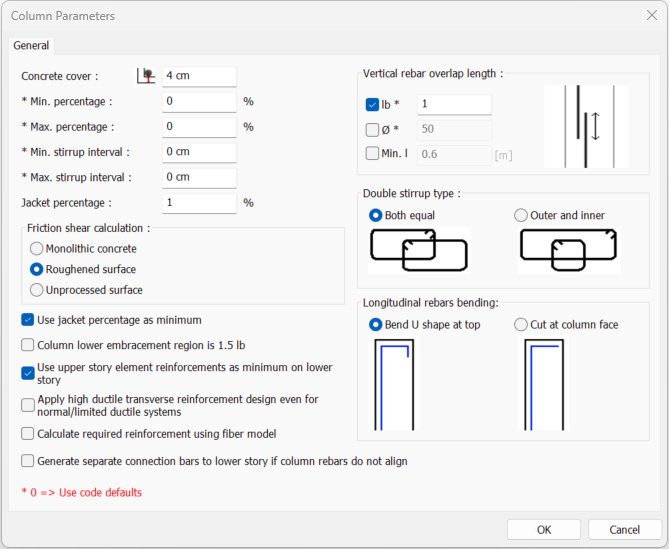
Task: Click the vertical rebar overlap diagram
Action: (585, 126)
